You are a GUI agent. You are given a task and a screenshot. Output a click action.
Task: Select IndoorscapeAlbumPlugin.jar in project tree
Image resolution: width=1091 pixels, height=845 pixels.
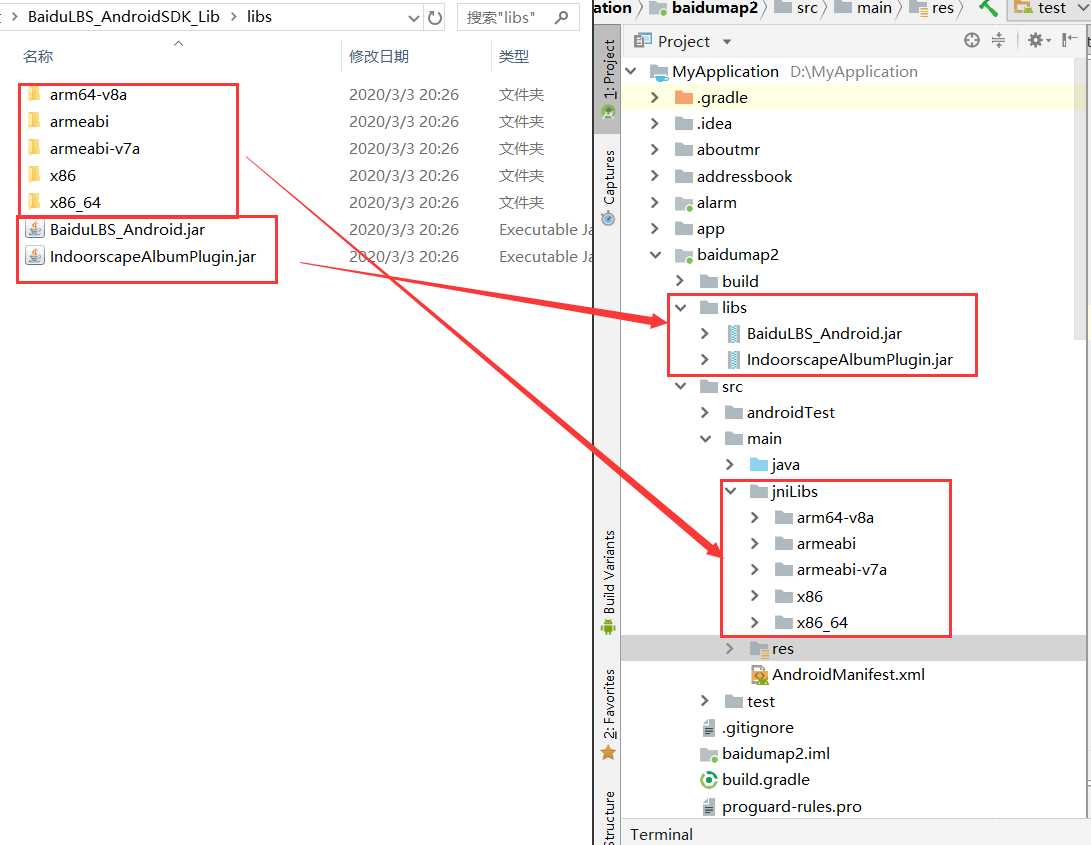pos(849,360)
